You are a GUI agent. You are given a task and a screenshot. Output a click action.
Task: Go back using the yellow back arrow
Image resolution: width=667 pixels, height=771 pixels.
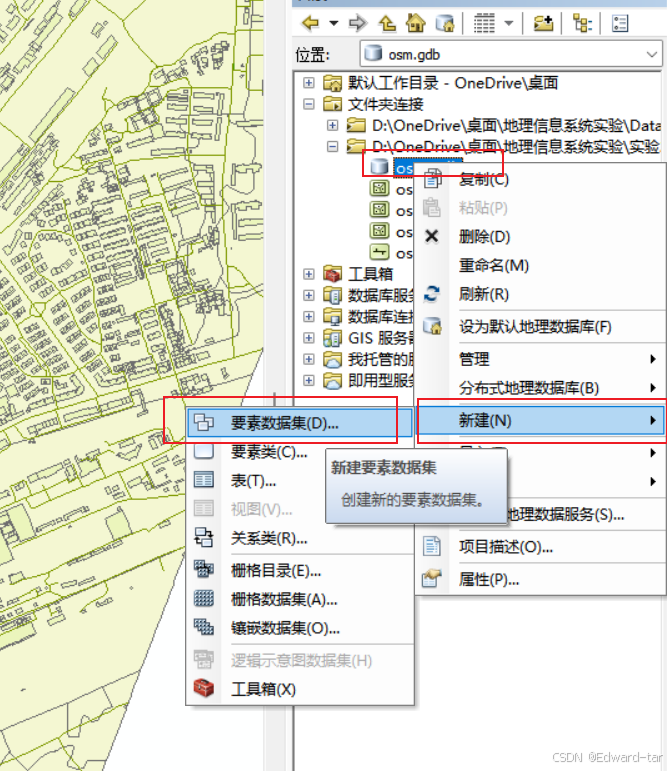click(311, 23)
